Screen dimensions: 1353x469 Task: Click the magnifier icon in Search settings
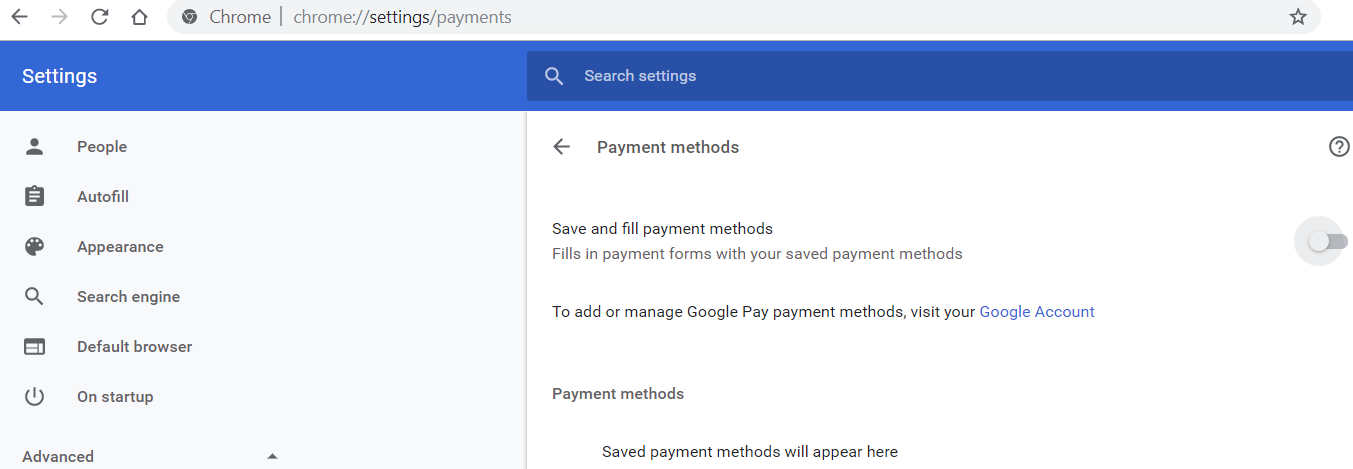(x=554, y=76)
